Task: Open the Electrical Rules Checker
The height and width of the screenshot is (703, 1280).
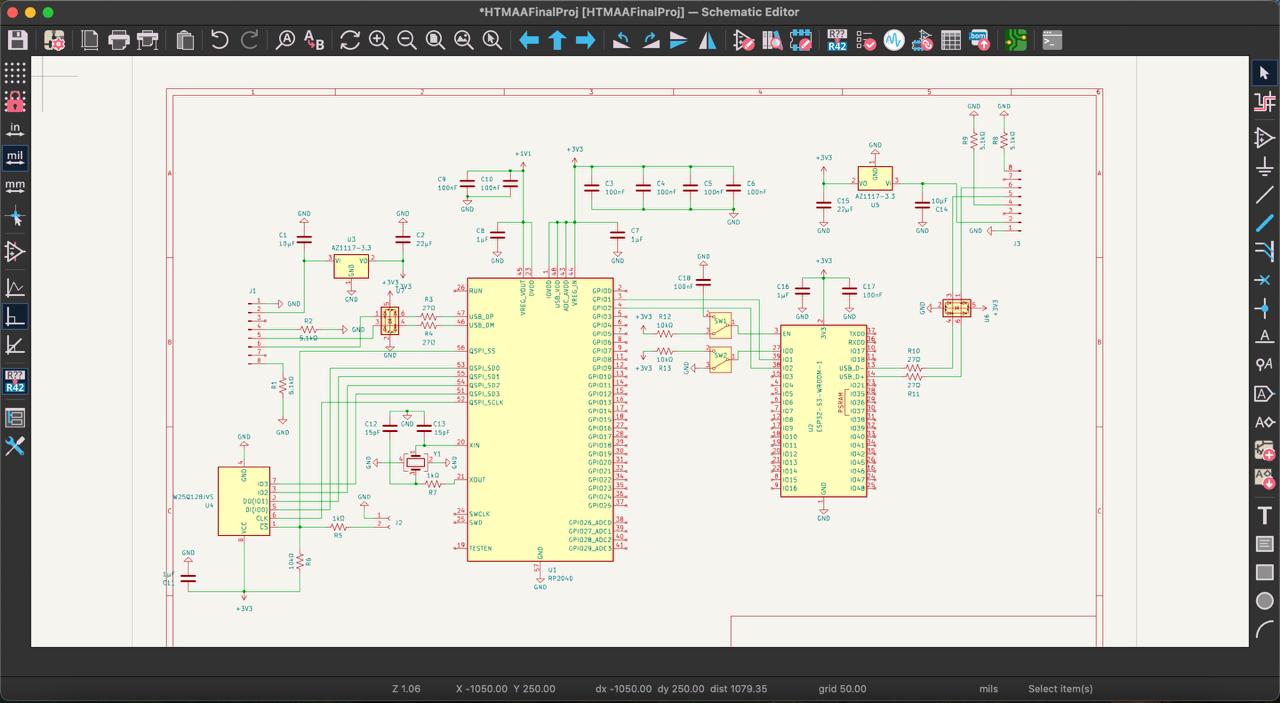Action: coord(866,40)
